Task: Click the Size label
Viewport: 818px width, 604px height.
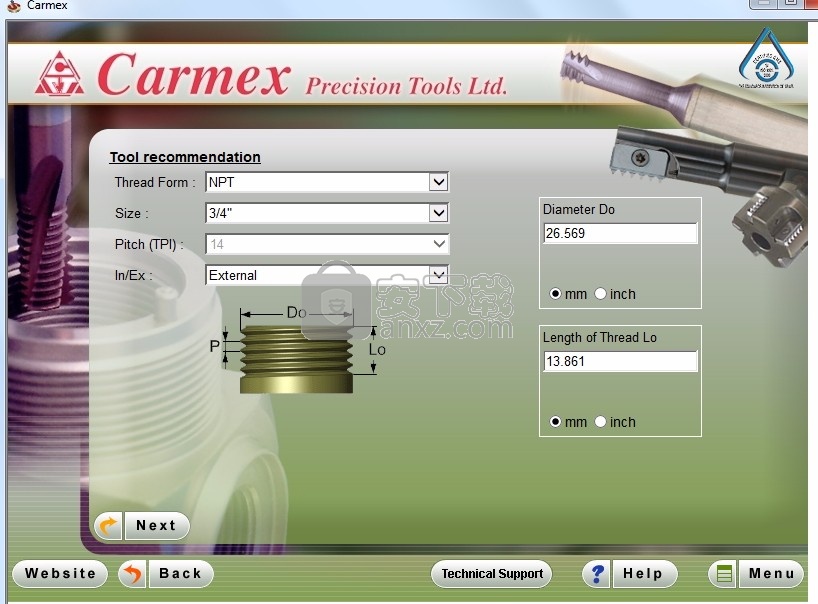Action: 131,213
